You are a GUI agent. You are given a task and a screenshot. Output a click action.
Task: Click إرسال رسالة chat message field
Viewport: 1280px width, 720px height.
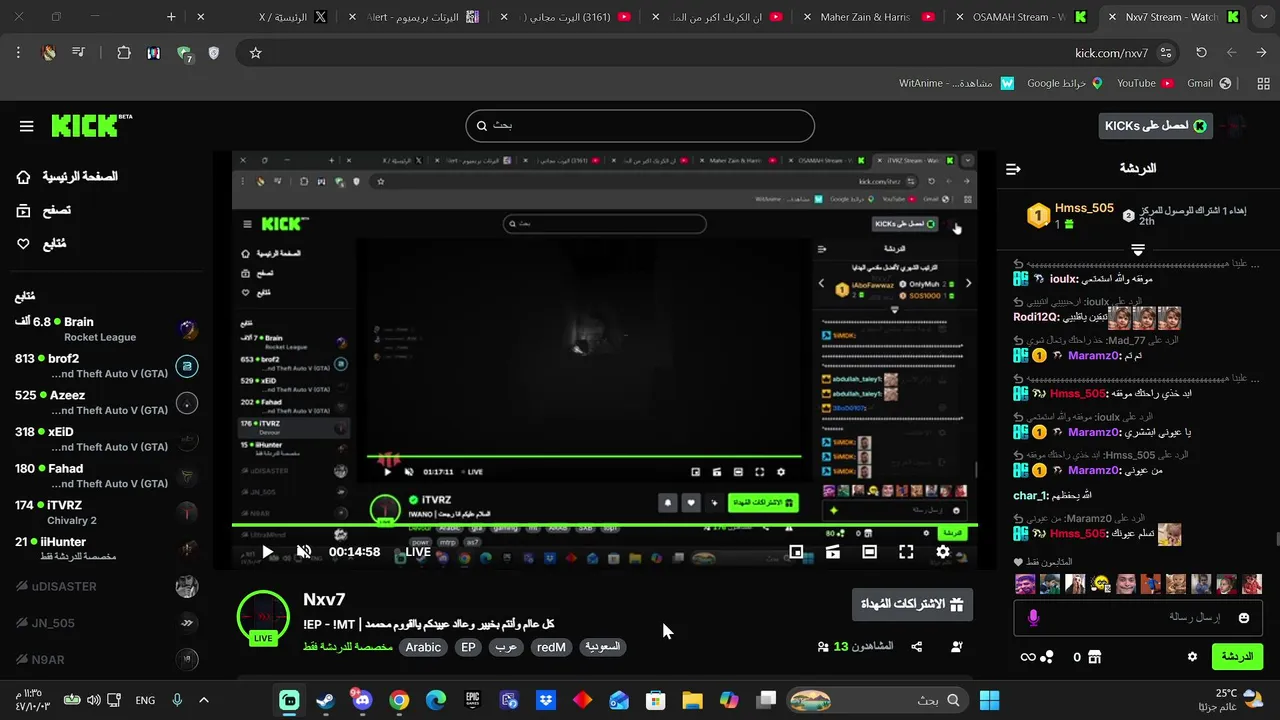coord(1137,618)
